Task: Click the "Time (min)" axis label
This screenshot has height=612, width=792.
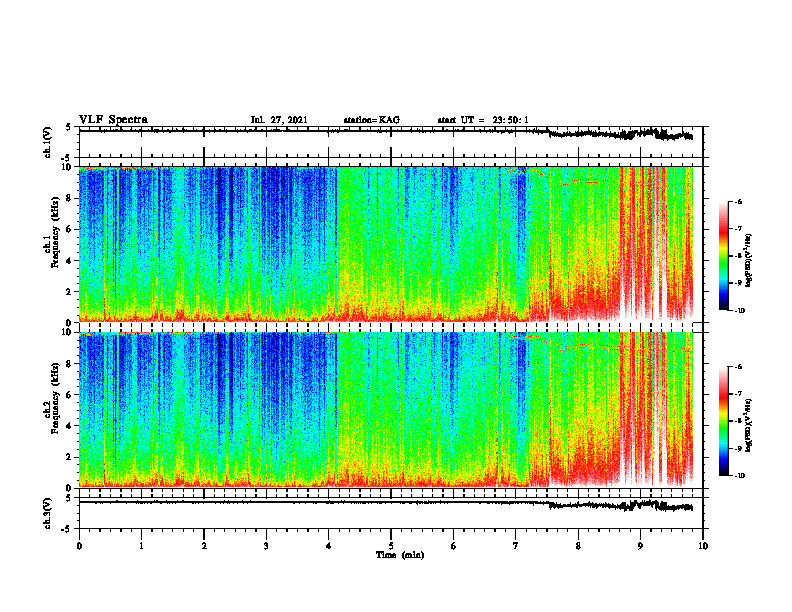Action: 400,555
